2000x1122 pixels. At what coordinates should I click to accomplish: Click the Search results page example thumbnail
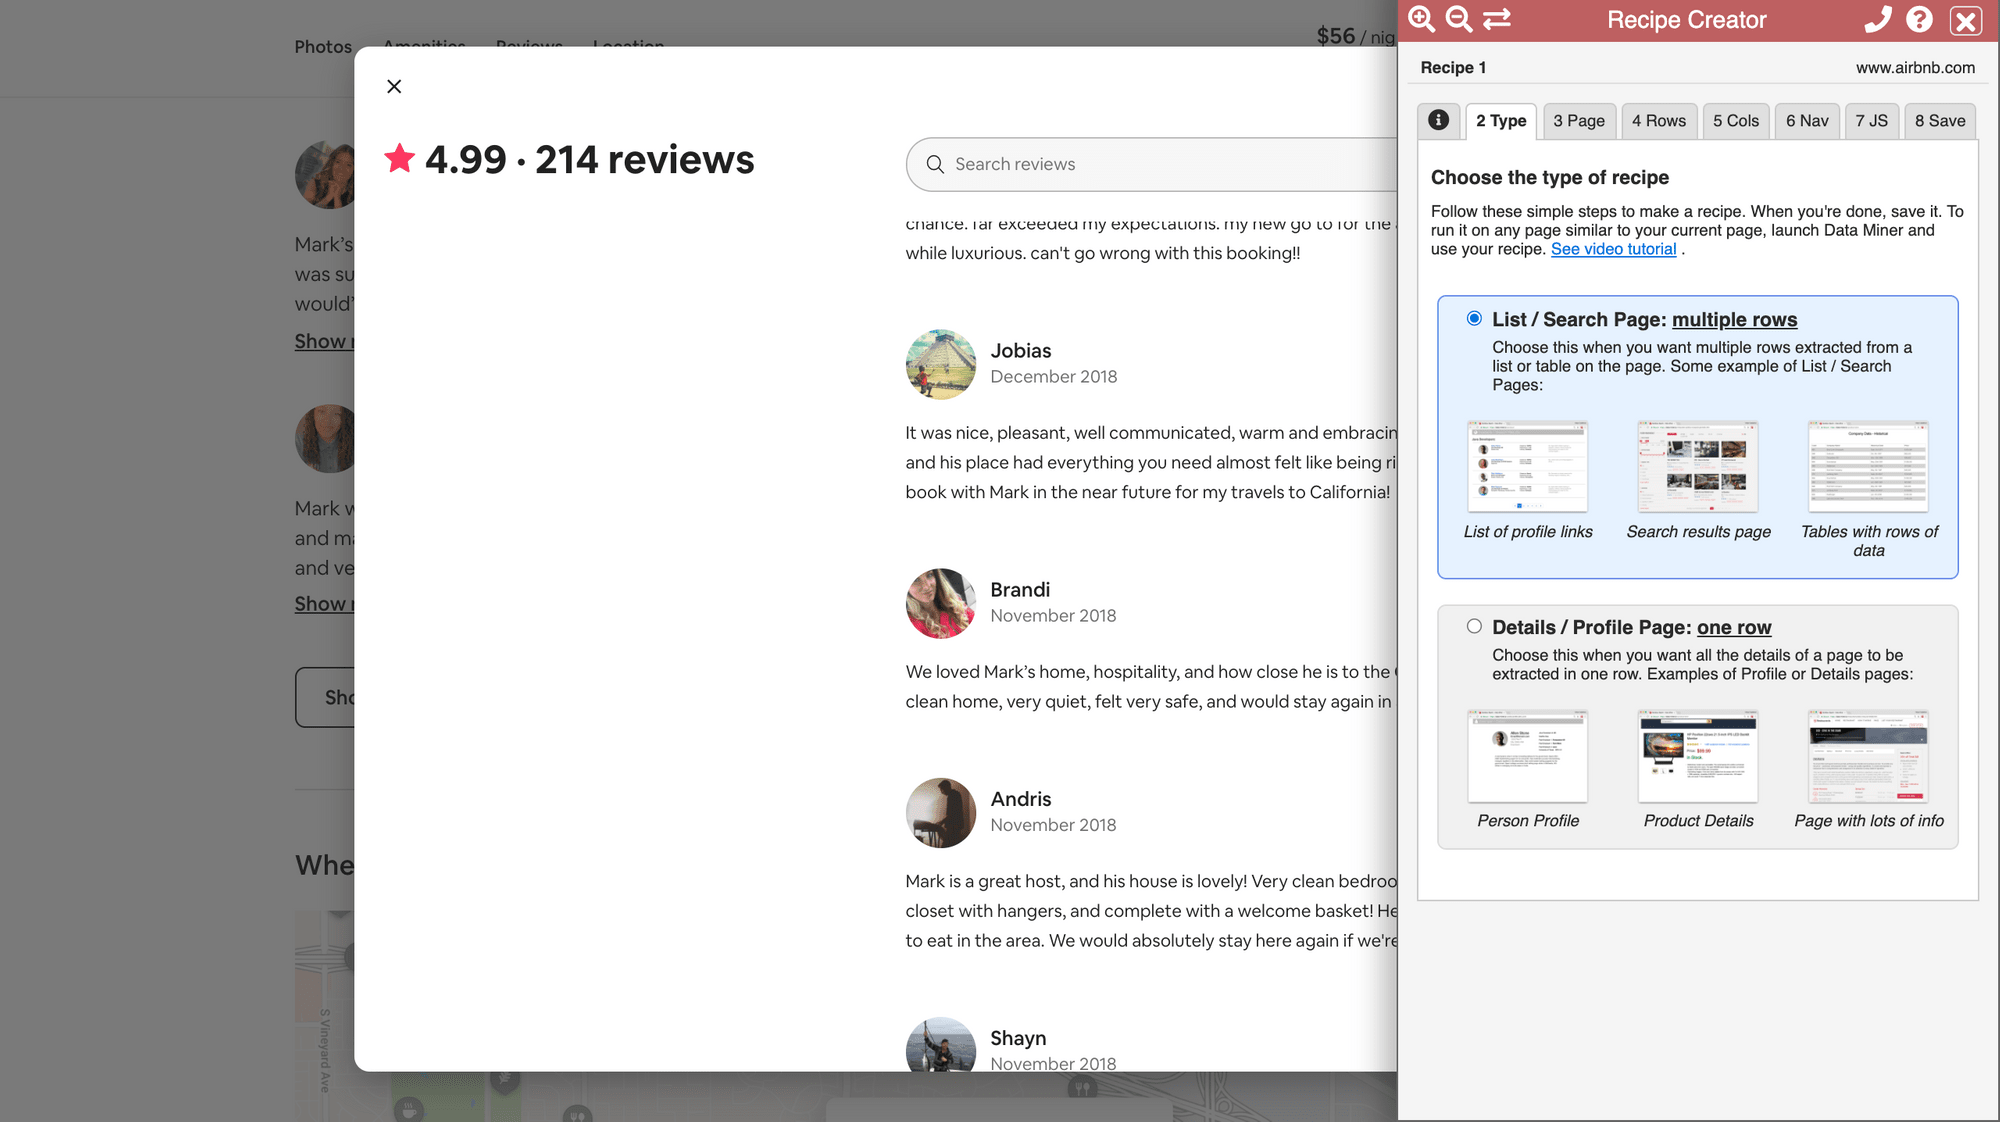pos(1697,466)
